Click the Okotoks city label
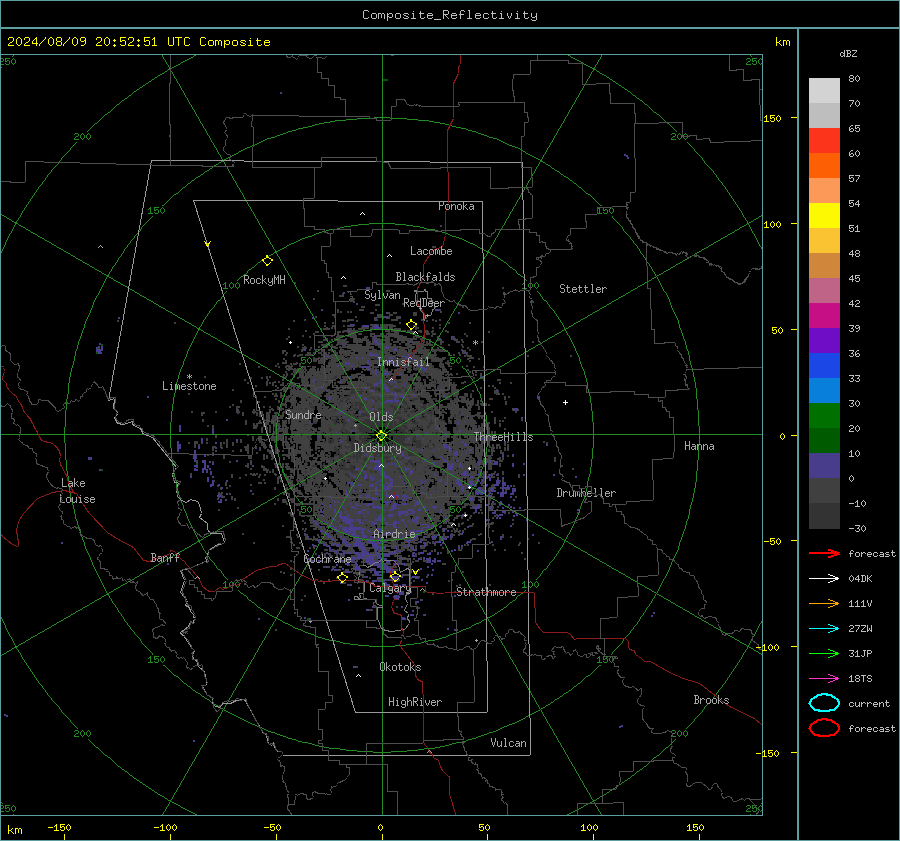Viewport: 900px width, 841px height. 401,667
